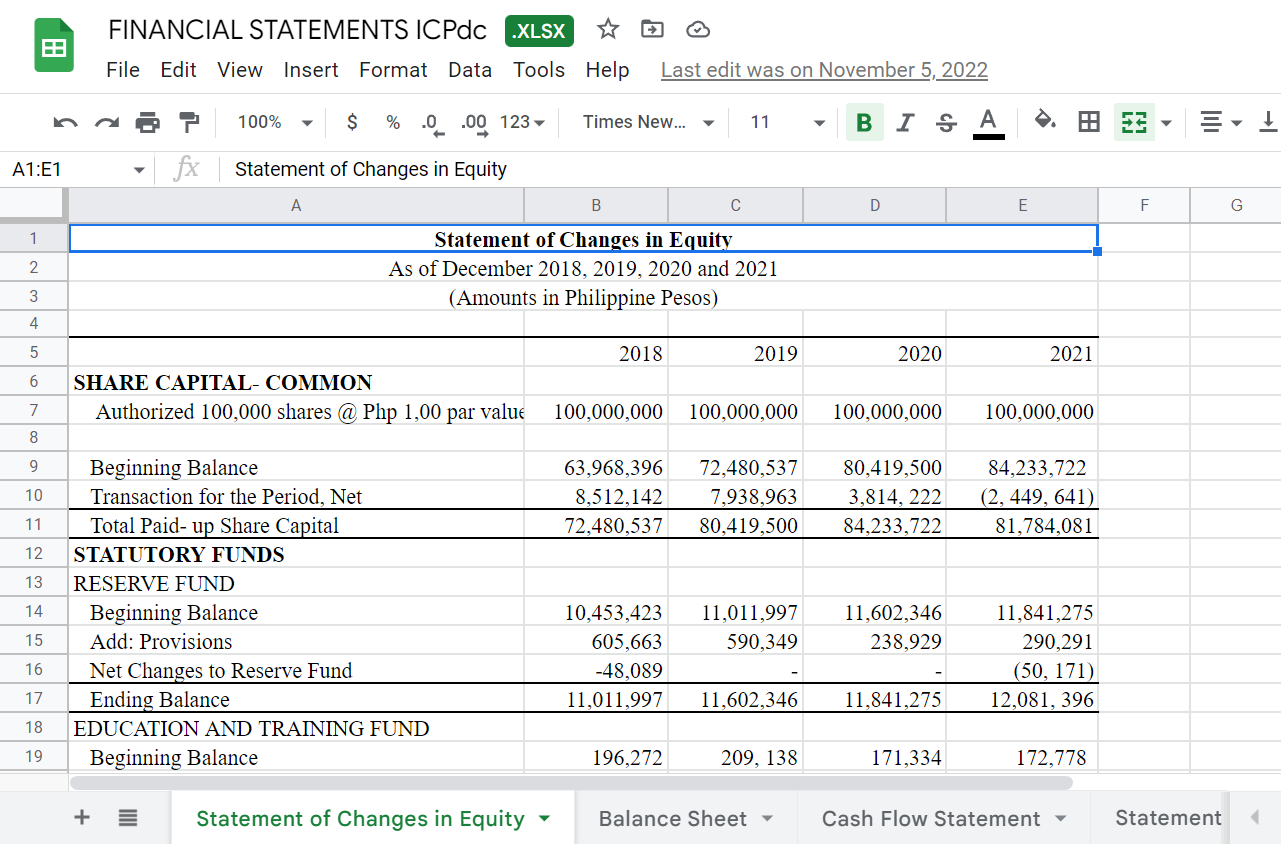Click the move to folder icon

652,30
